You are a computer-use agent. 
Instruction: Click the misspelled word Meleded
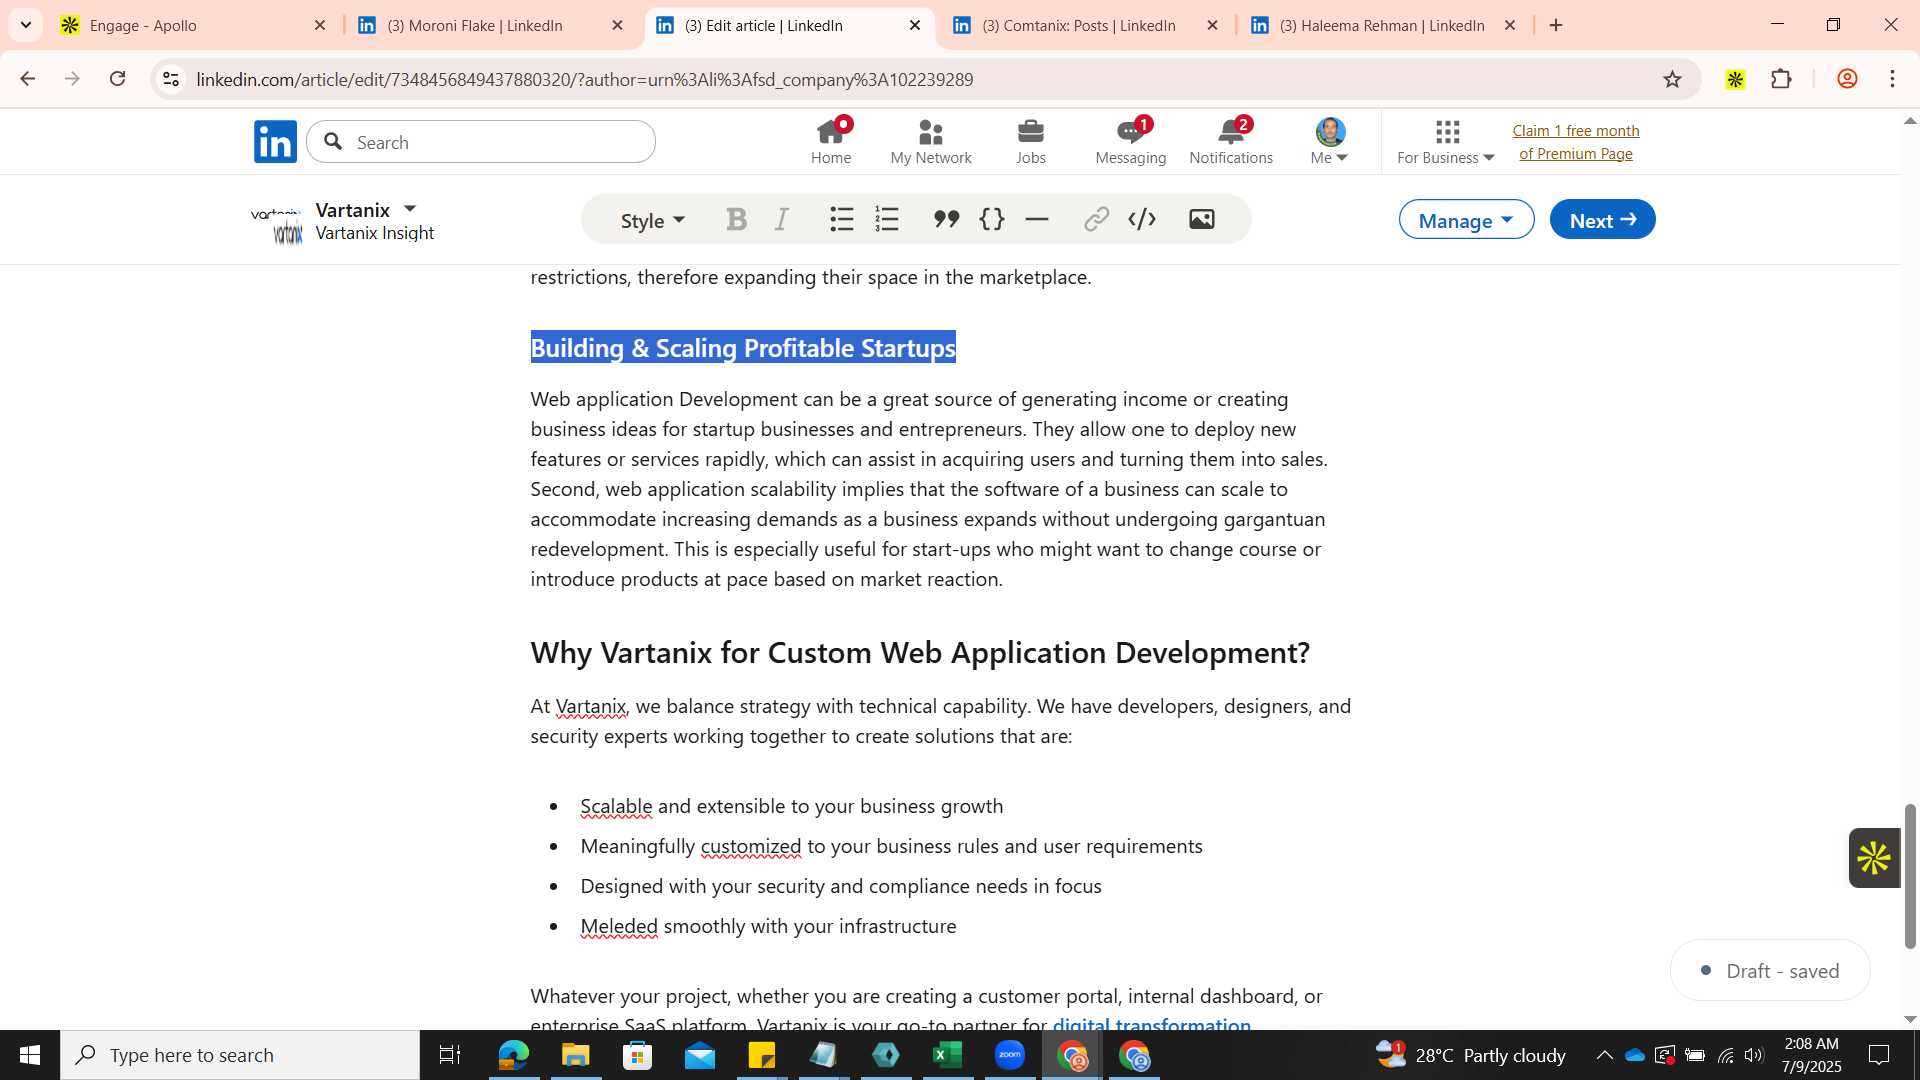(619, 926)
